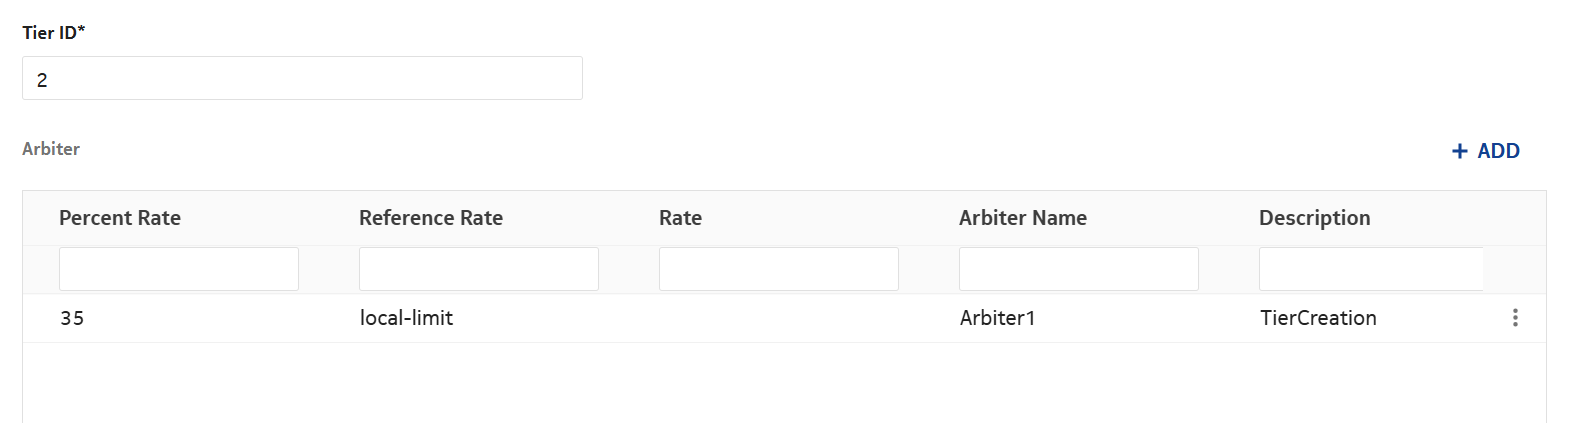Focus the Reference Rate filter box
Screen dimensions: 1576x423
coord(479,269)
